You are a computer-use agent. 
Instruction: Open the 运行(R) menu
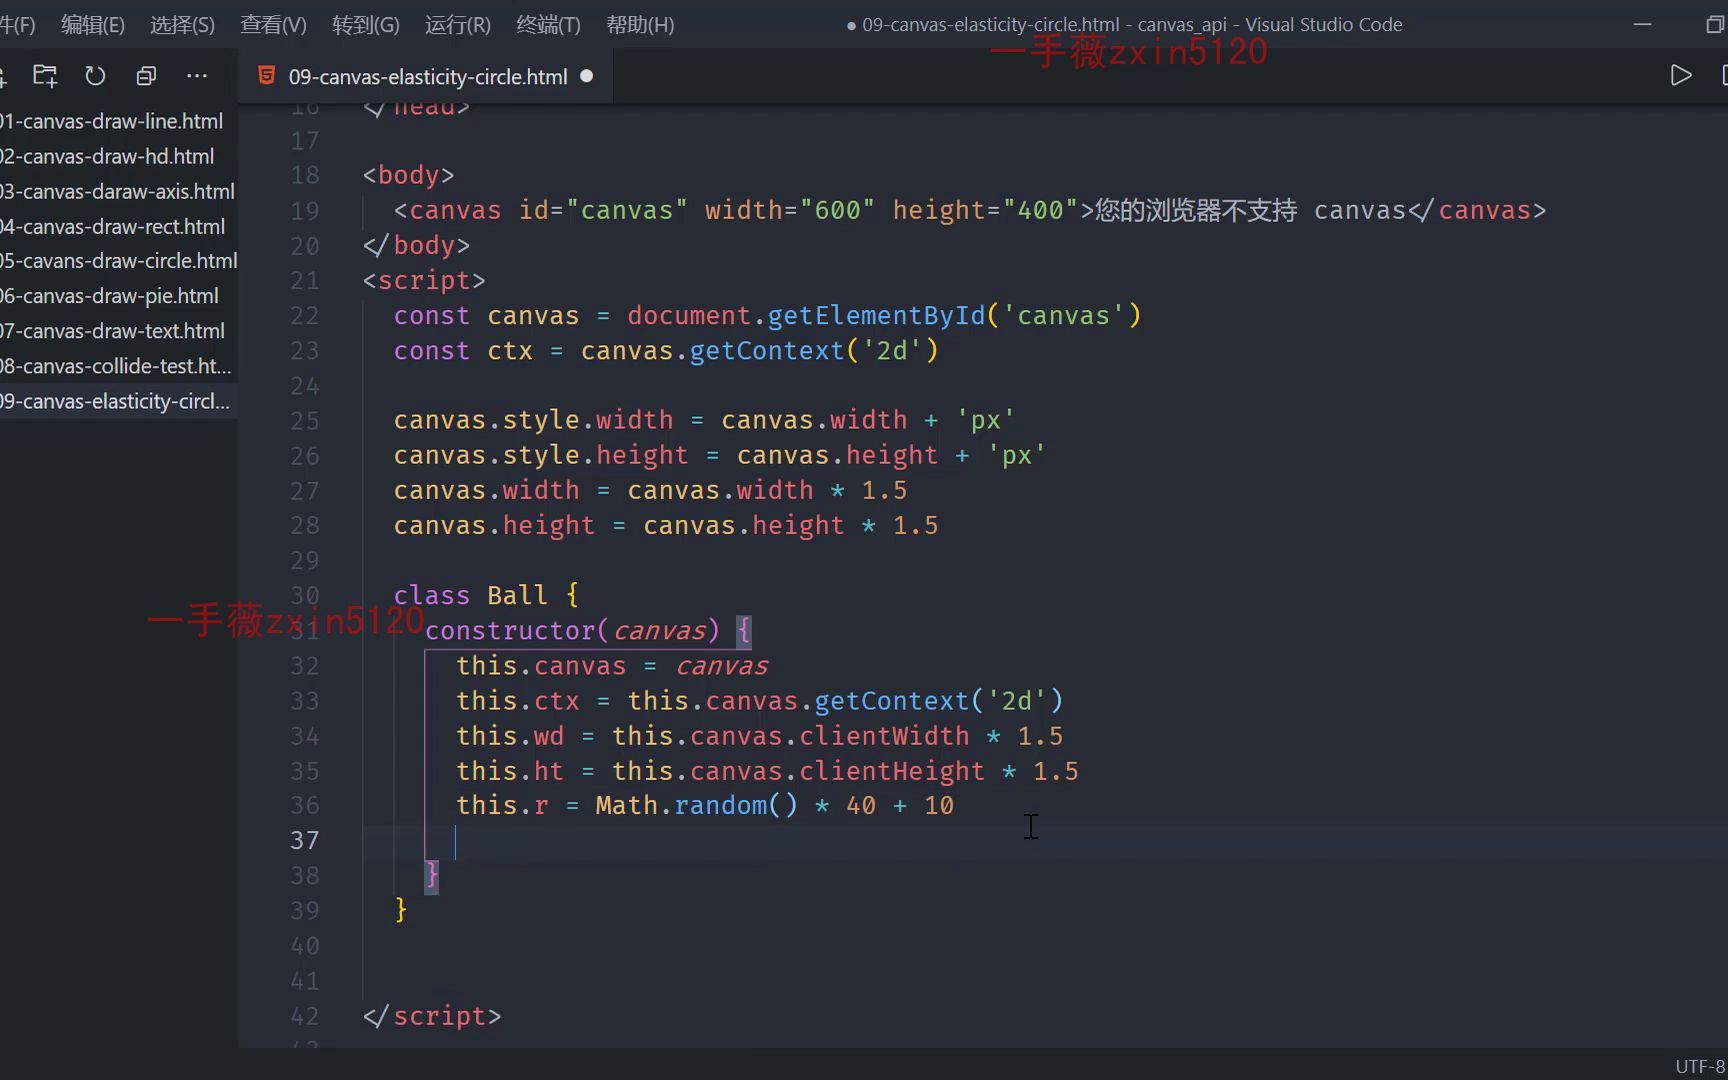(457, 24)
